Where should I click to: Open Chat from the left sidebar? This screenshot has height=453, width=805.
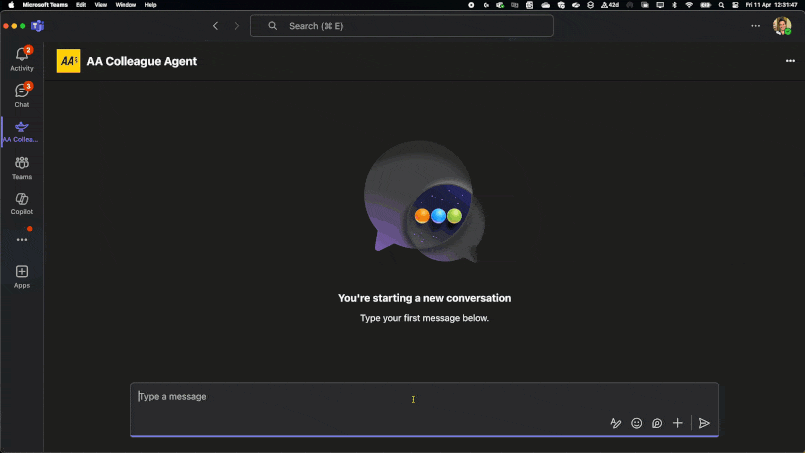click(x=22, y=94)
